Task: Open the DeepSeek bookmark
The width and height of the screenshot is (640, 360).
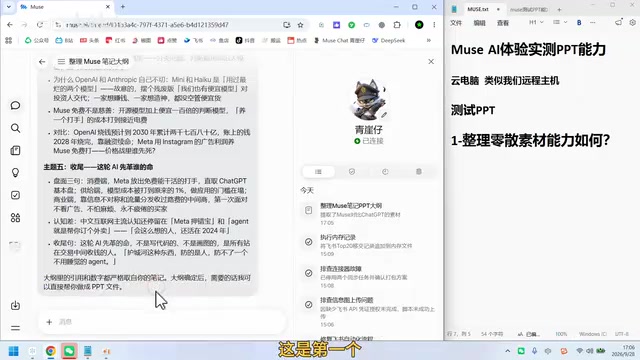Action: (389, 40)
